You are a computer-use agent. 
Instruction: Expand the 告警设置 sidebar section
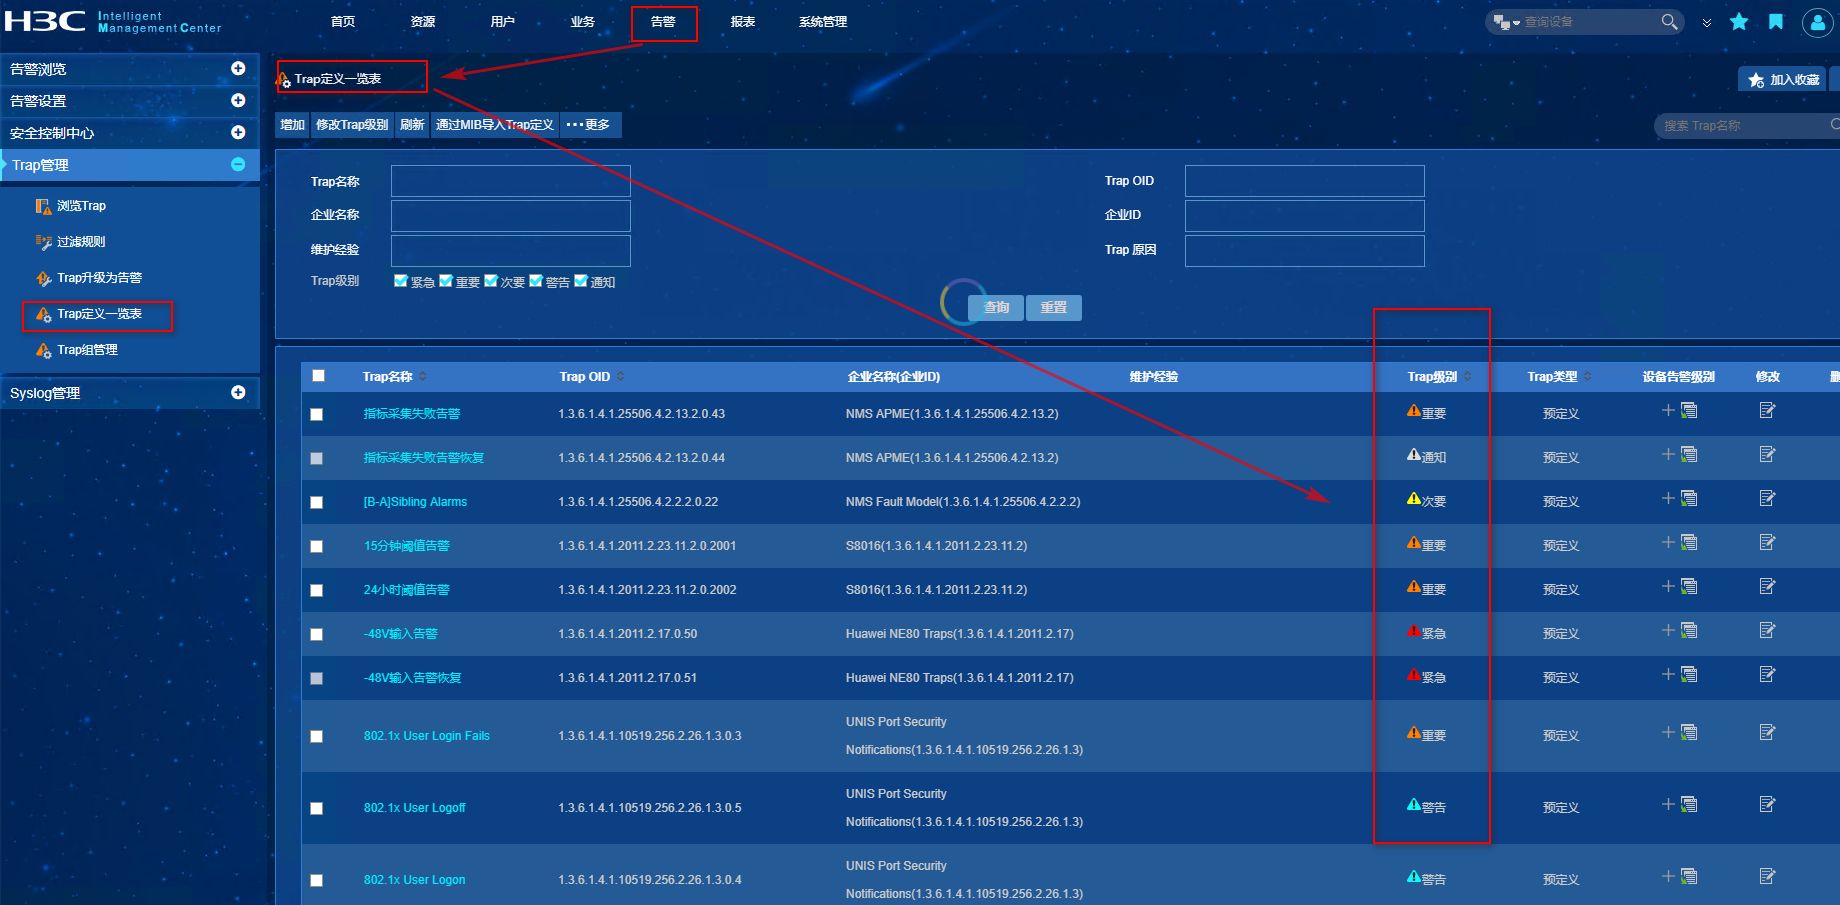pyautogui.click(x=238, y=100)
